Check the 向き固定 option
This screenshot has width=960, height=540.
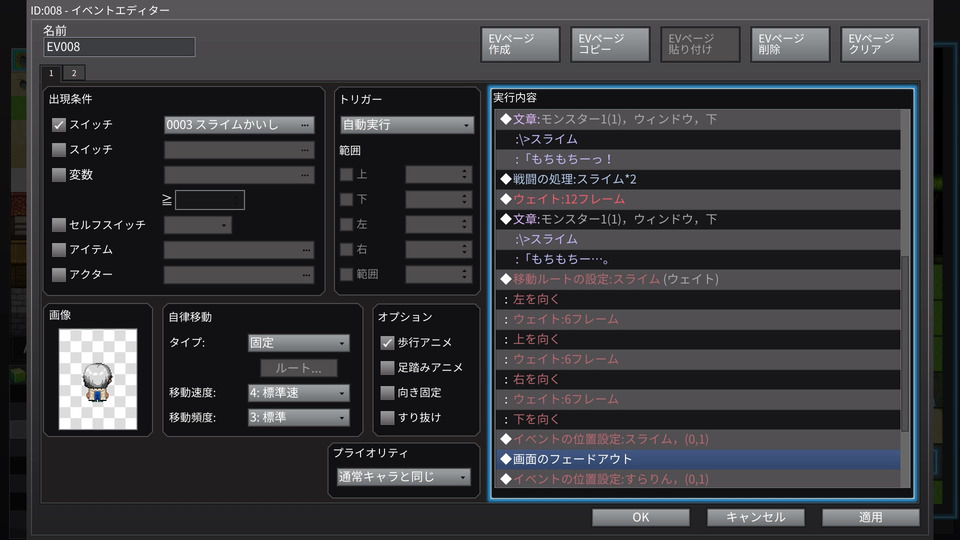pos(387,392)
